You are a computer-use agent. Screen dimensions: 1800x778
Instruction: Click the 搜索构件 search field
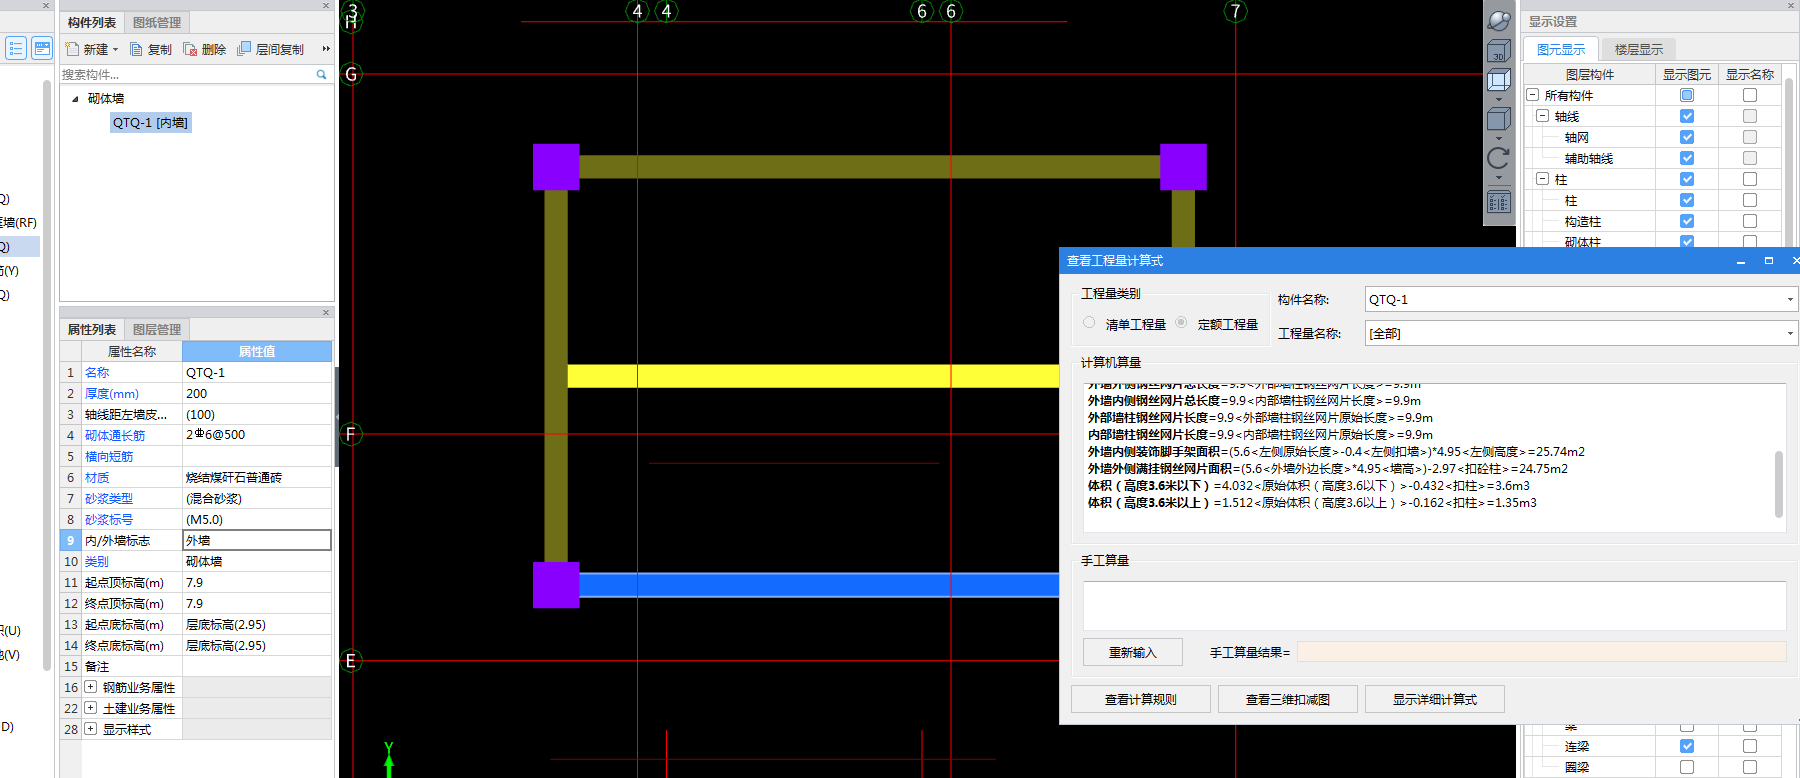[x=186, y=75]
